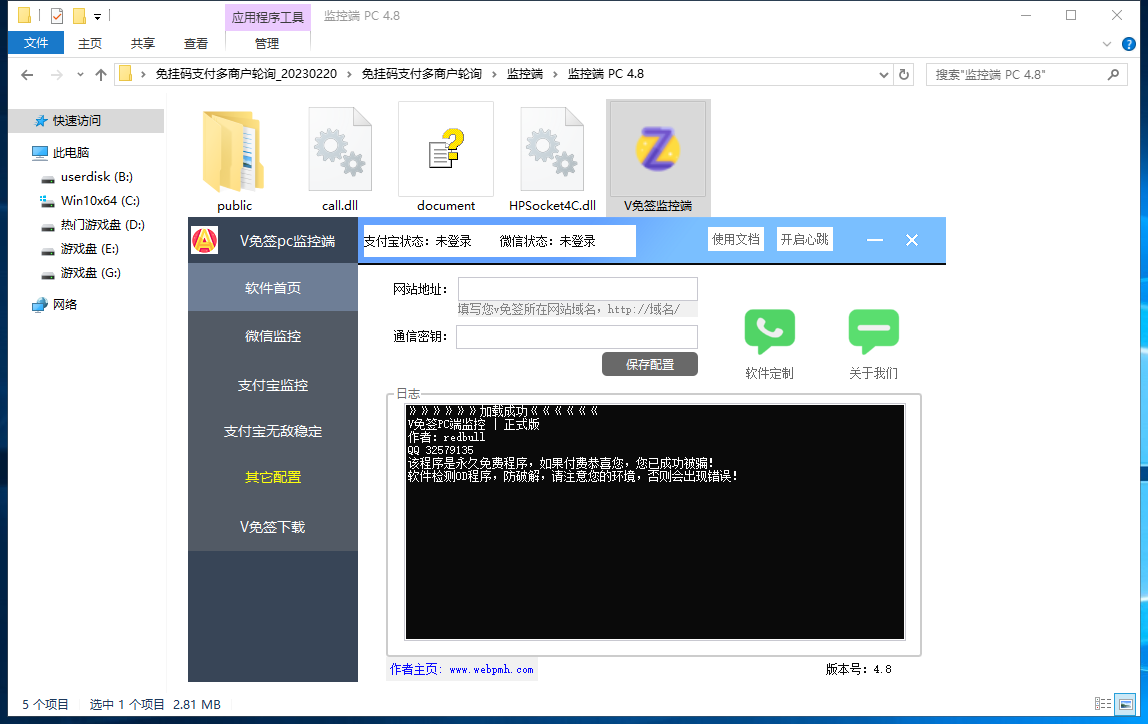Switch to large icons view in status bar

(x=1126, y=704)
